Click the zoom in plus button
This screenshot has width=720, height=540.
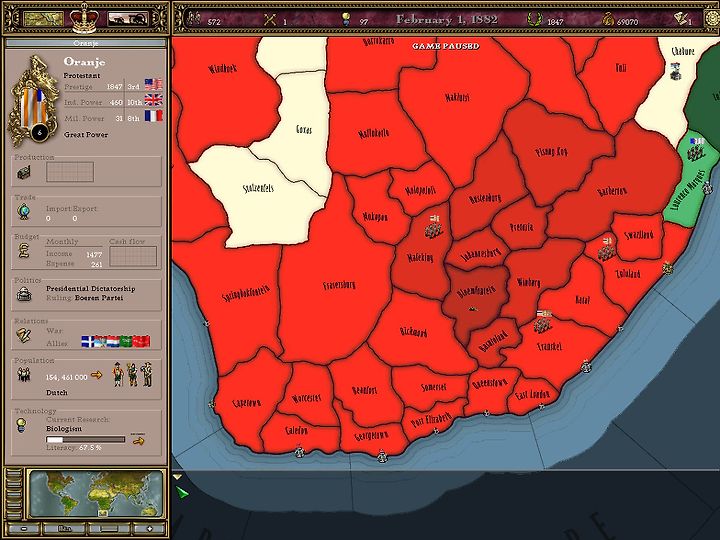point(149,529)
